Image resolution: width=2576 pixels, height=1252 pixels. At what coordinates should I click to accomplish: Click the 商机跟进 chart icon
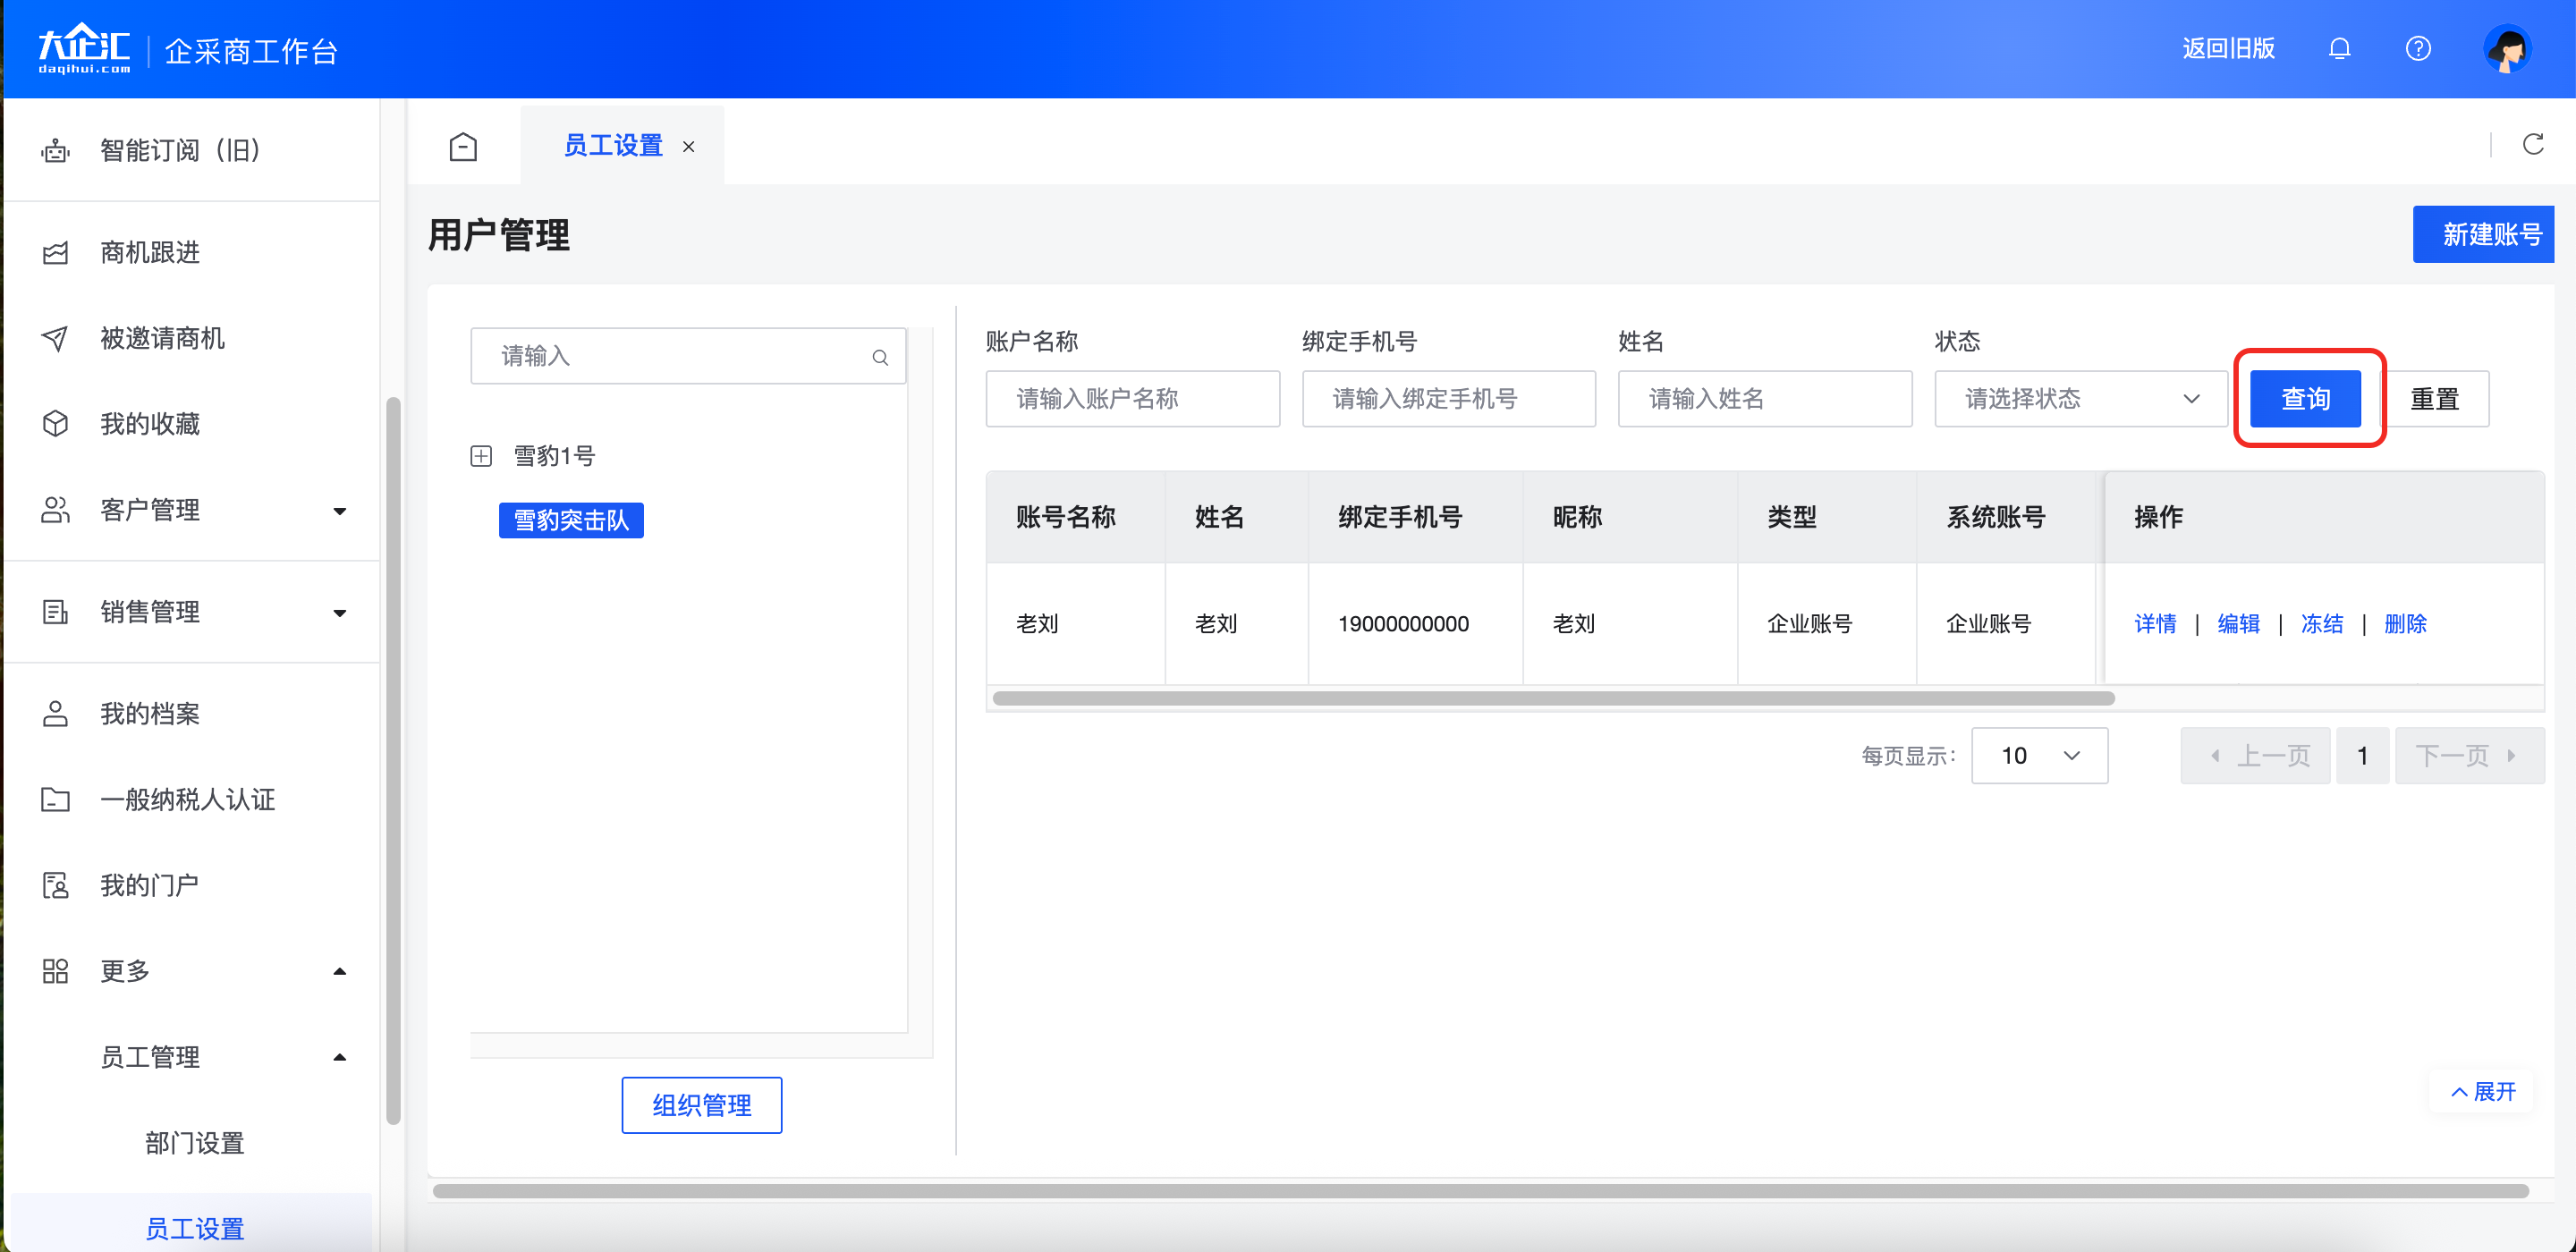coord(56,253)
